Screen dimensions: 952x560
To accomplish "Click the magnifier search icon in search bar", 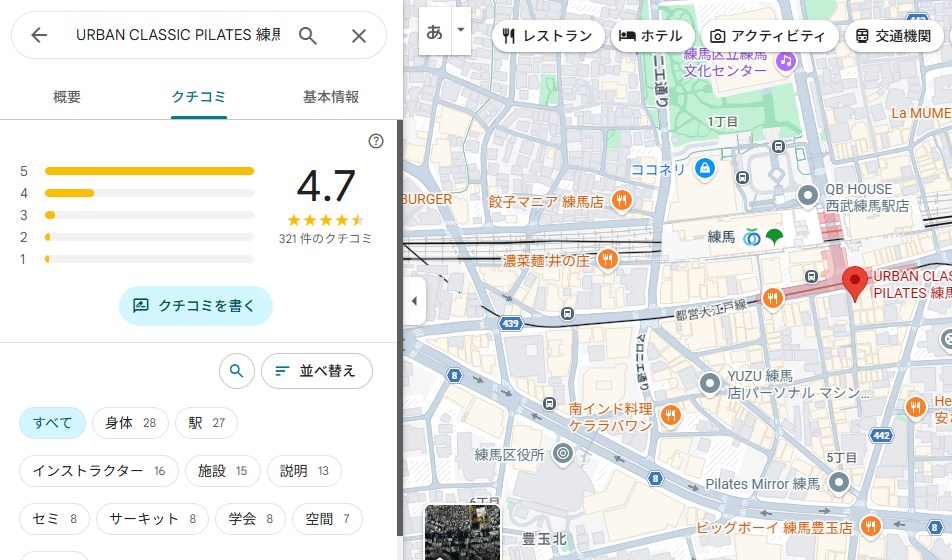I will [308, 36].
